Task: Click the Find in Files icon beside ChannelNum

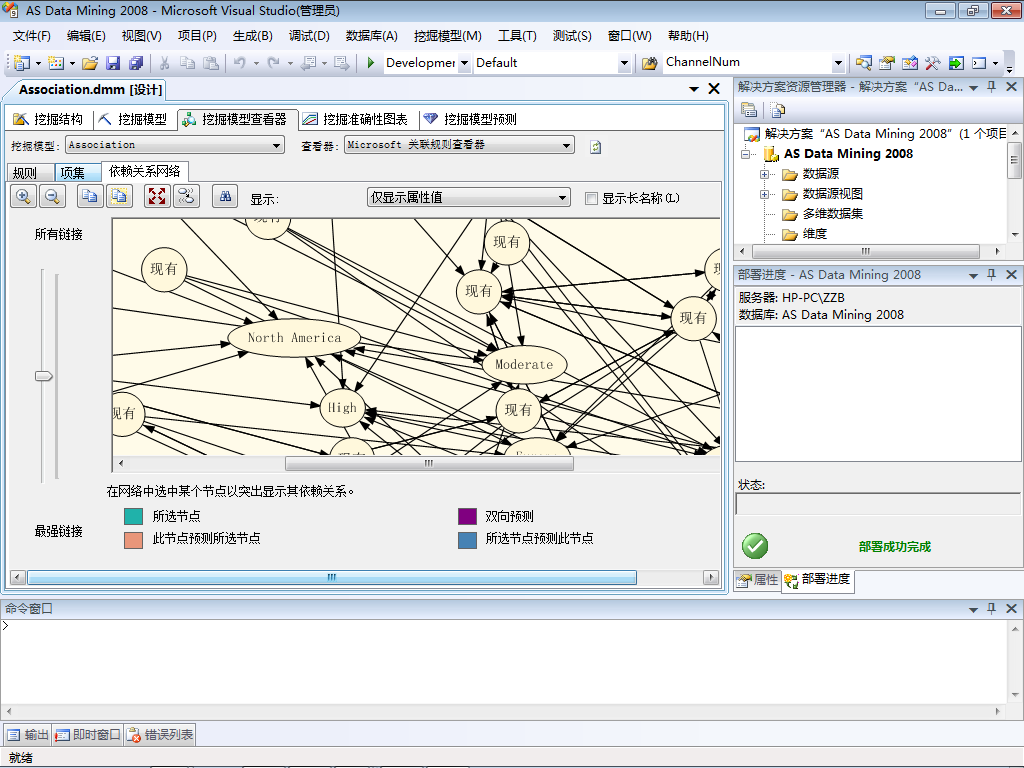Action: [649, 63]
